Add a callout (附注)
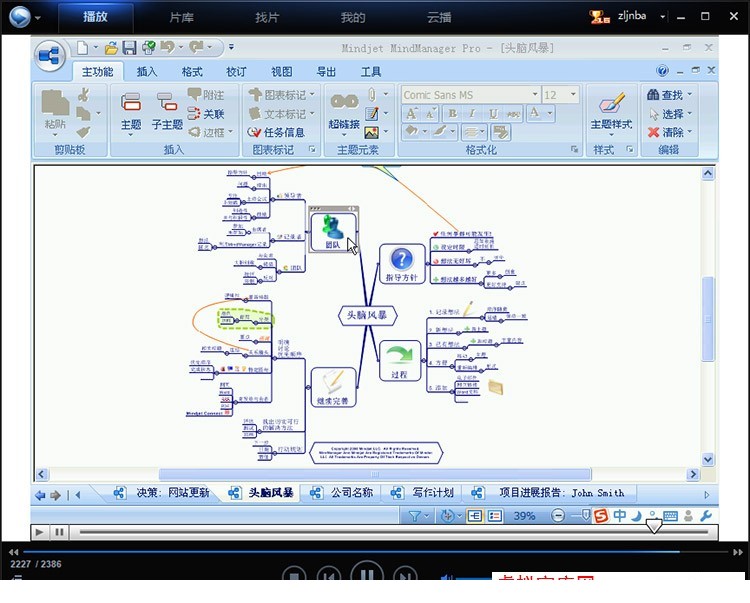The width and height of the screenshot is (750, 603). 206,95
